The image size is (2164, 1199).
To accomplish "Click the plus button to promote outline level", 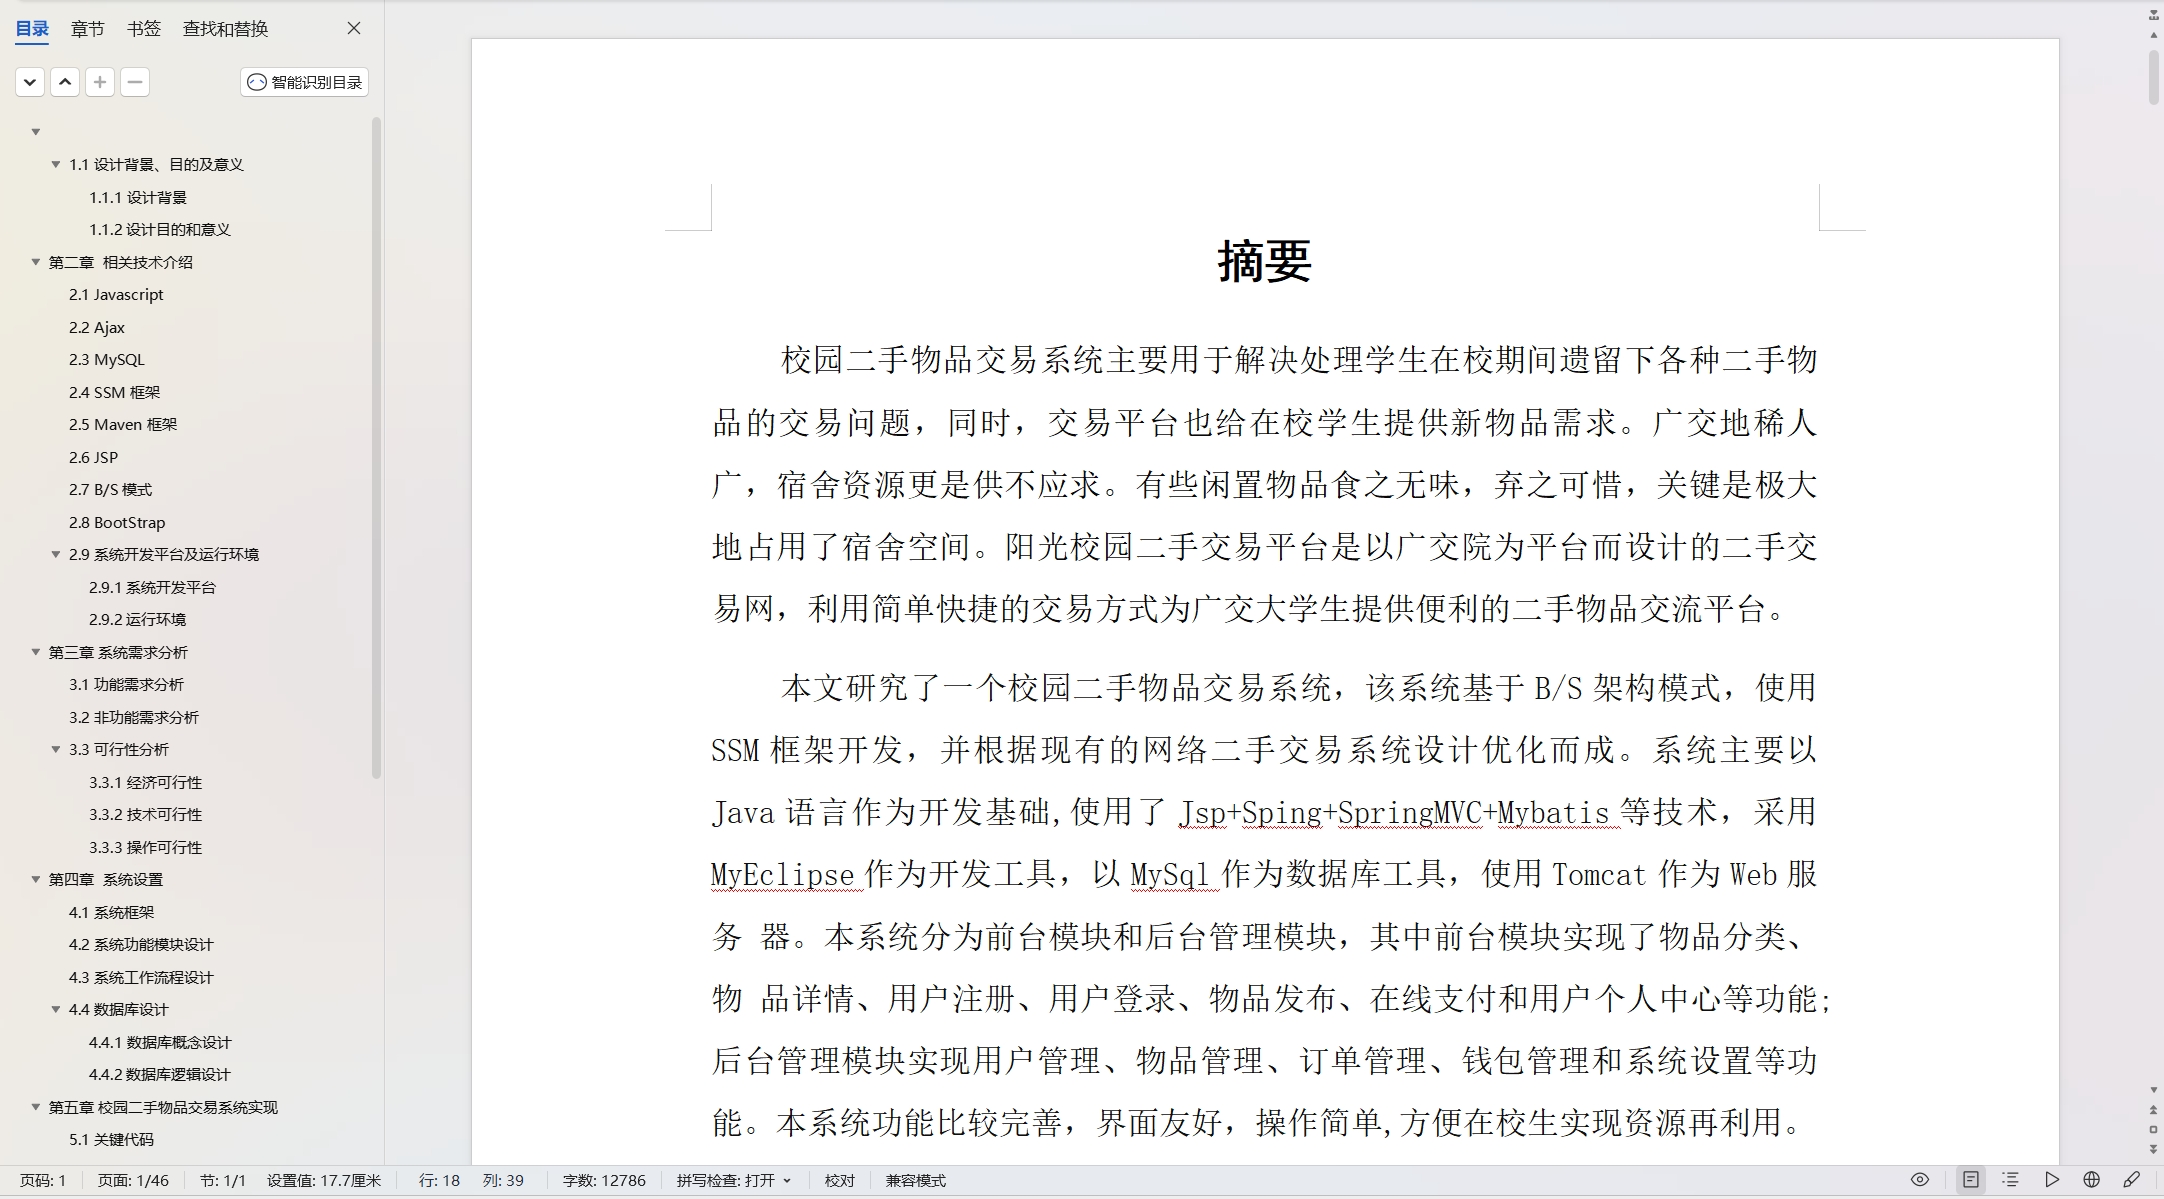I will pyautogui.click(x=100, y=82).
